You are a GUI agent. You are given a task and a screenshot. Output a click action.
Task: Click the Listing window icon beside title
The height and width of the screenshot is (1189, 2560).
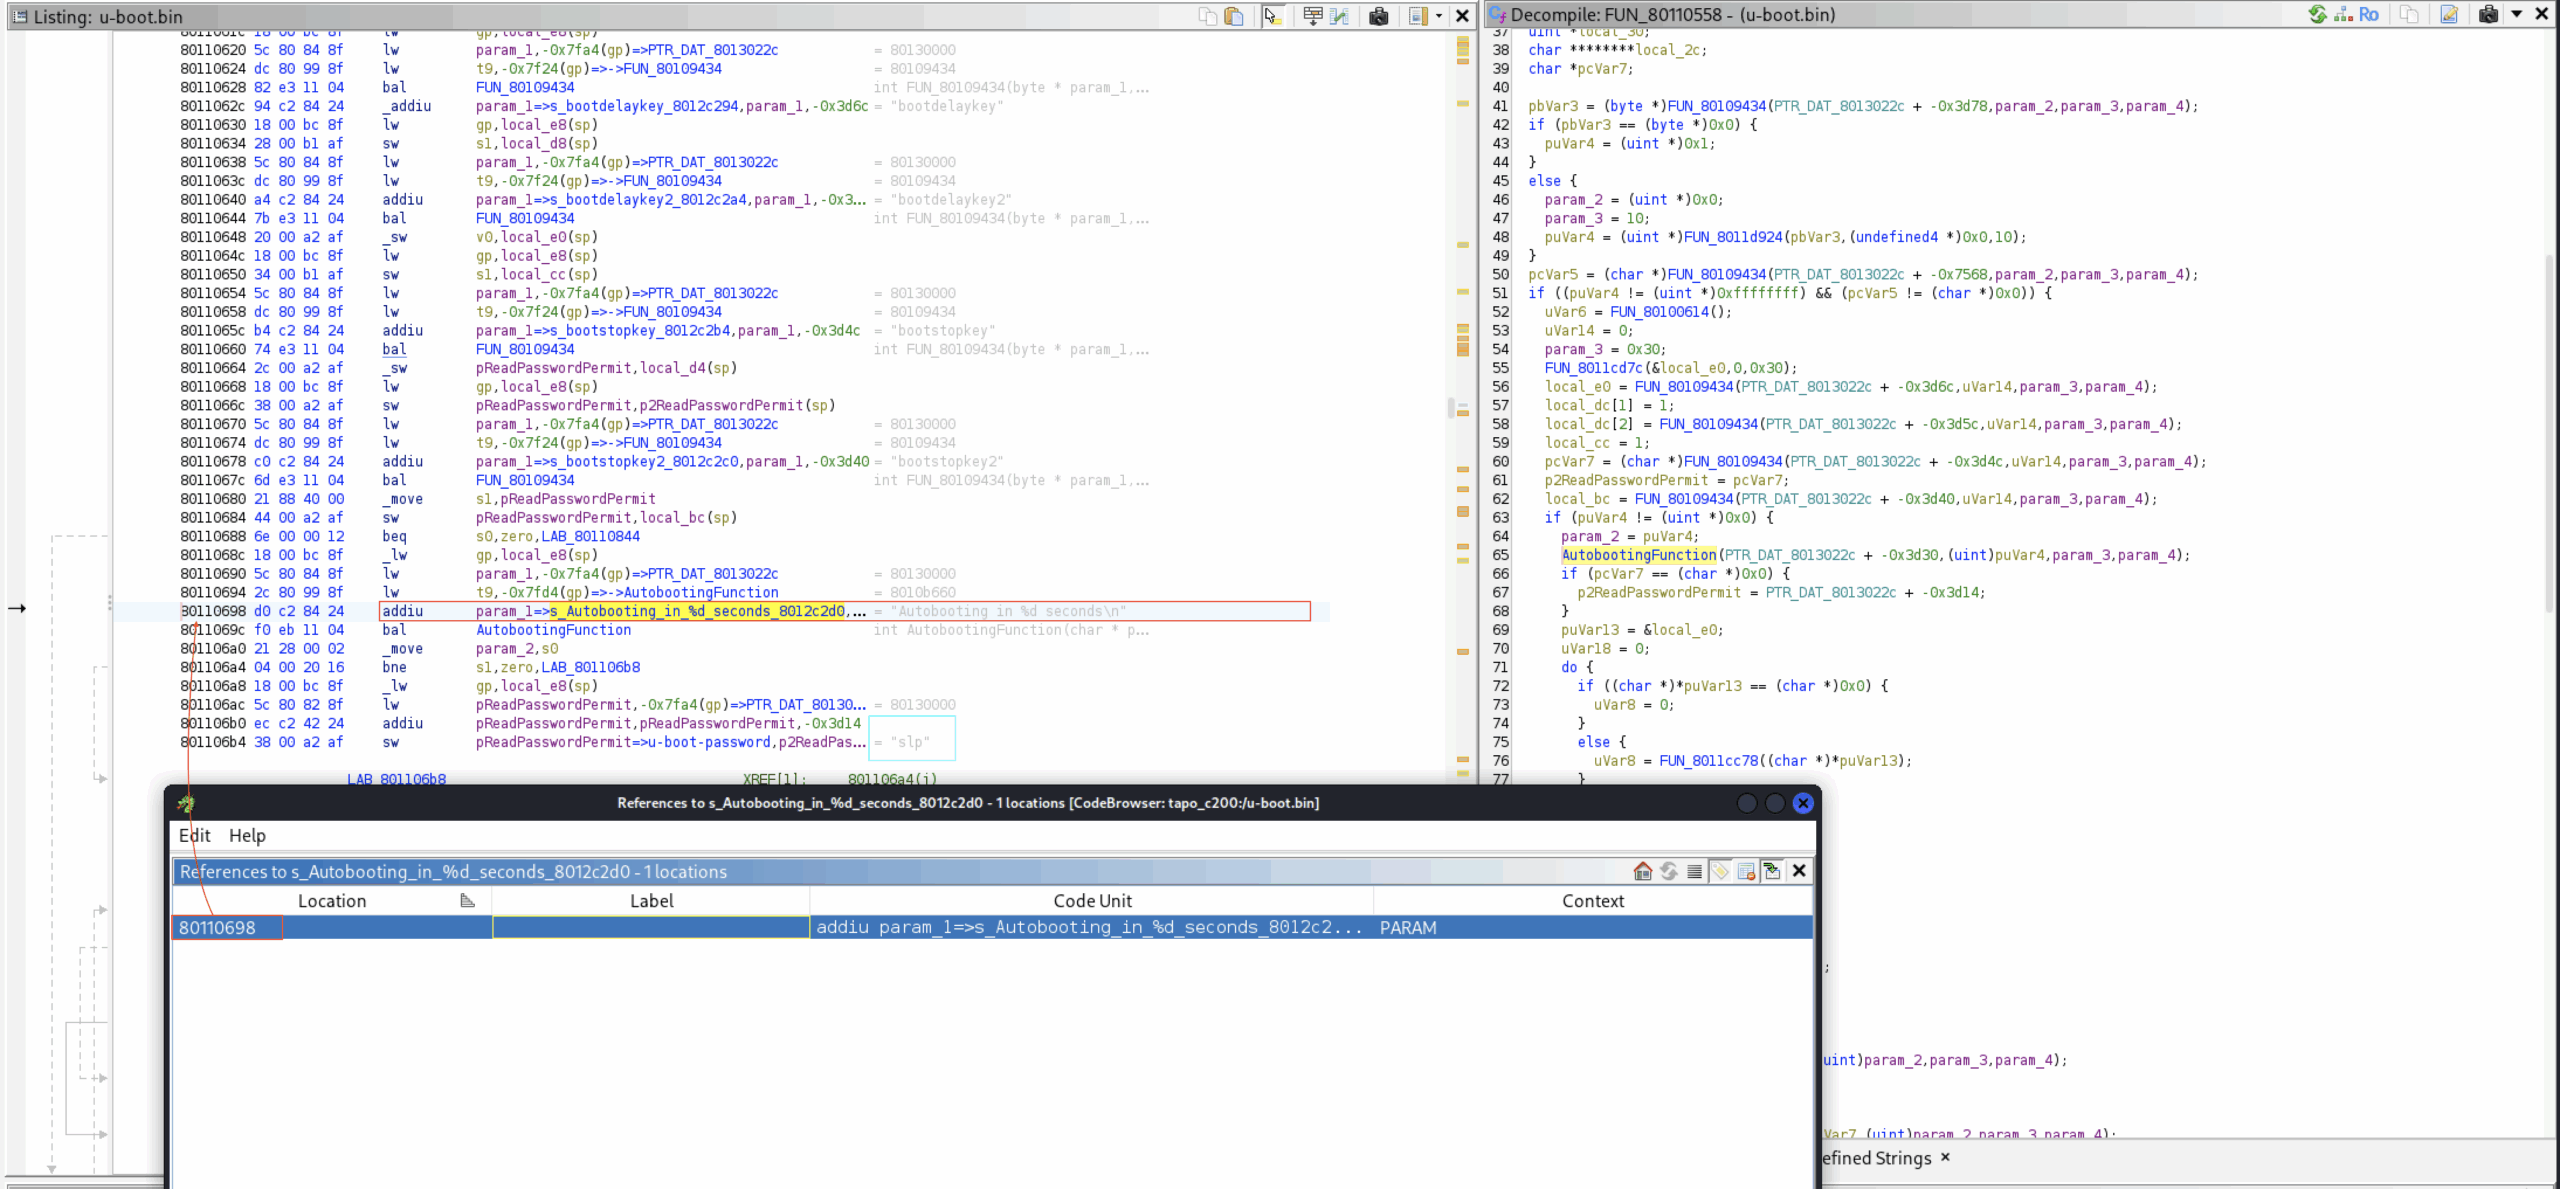(19, 16)
